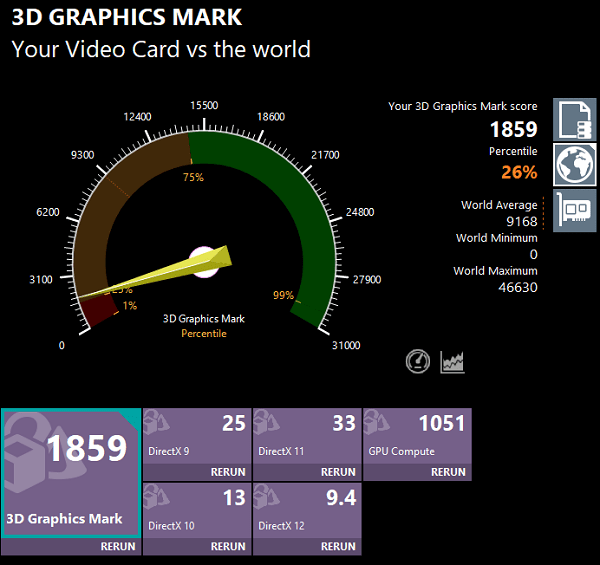Switch to the distribution chart view
The image size is (600, 565).
(452, 362)
